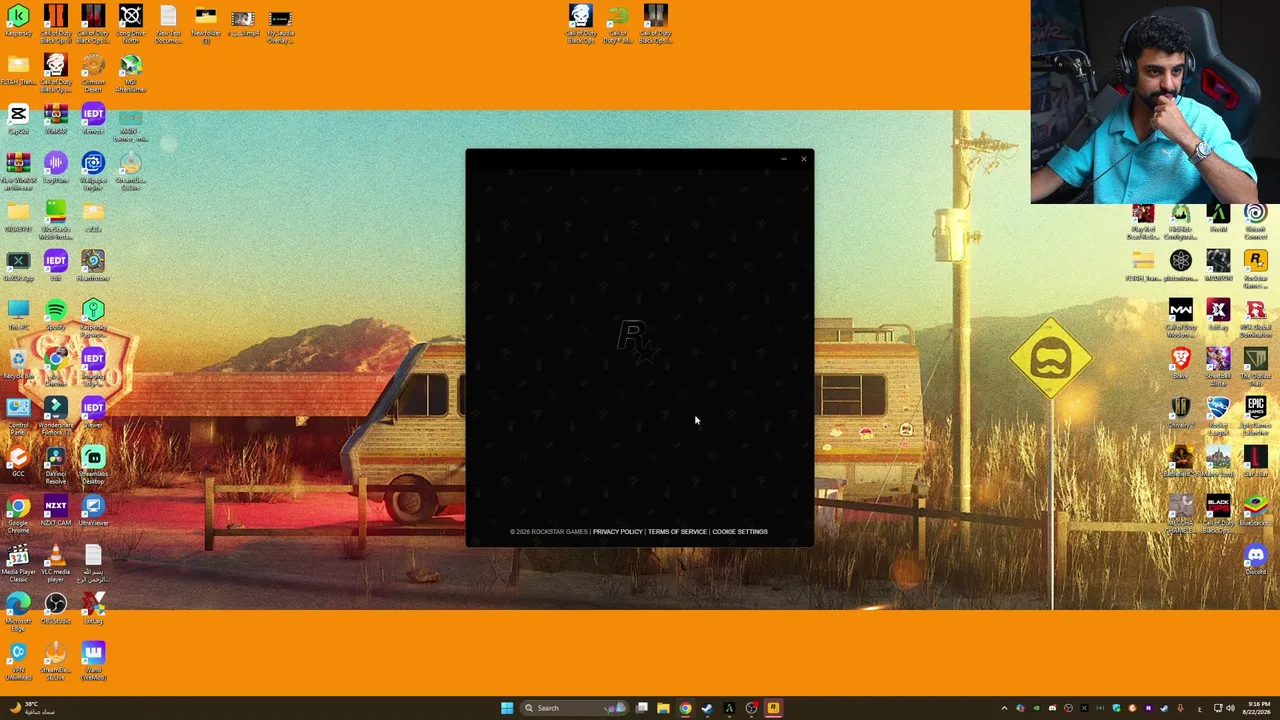Open Control Panel desktop icon
This screenshot has height=720, width=1280.
(18, 415)
